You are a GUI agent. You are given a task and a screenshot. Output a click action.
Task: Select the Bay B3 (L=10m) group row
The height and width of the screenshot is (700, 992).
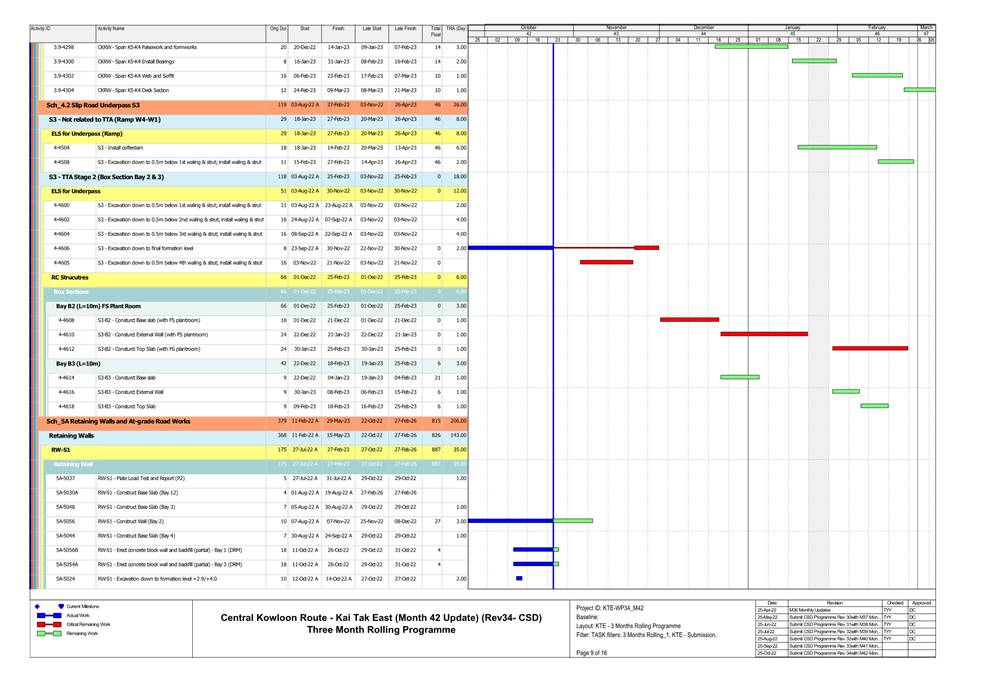click(78, 363)
